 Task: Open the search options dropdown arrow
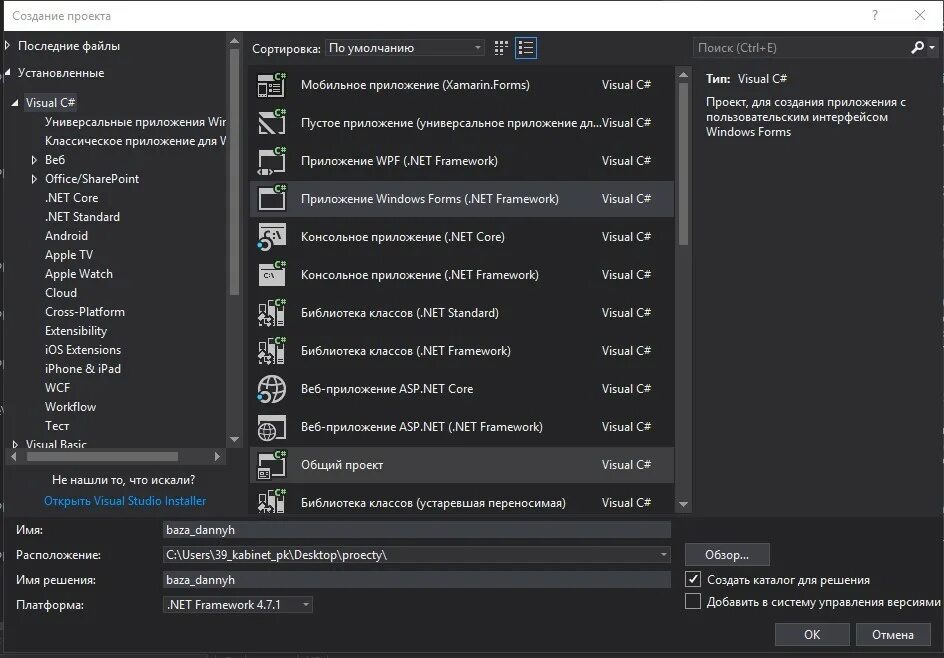(x=932, y=48)
